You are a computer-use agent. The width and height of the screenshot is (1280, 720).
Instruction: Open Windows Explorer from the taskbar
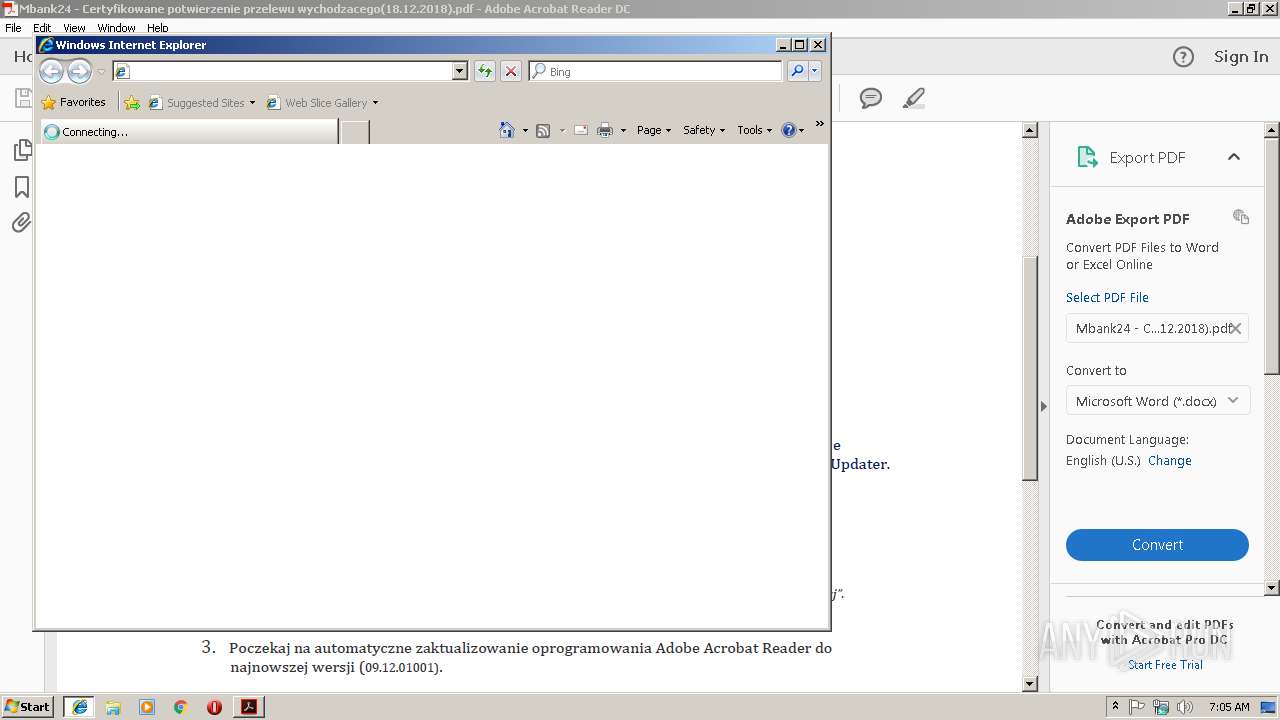pos(113,707)
